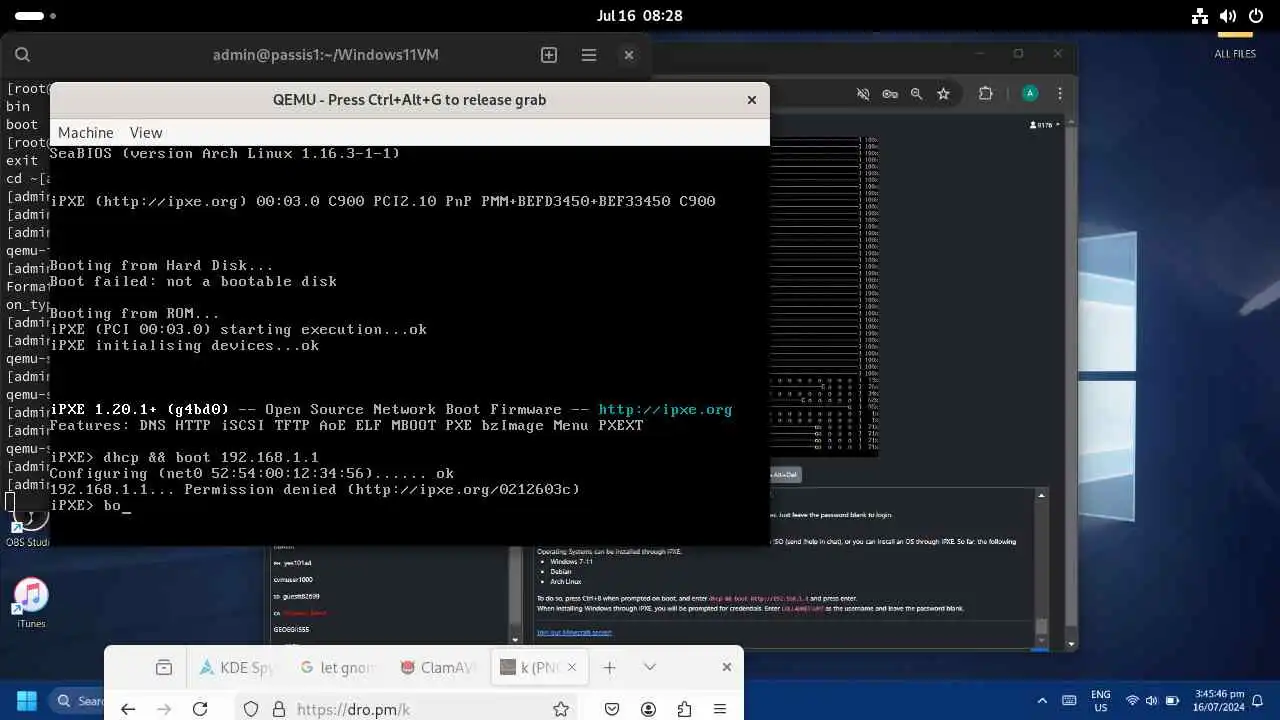Open the GNOME power icon in top bar

tap(1255, 16)
